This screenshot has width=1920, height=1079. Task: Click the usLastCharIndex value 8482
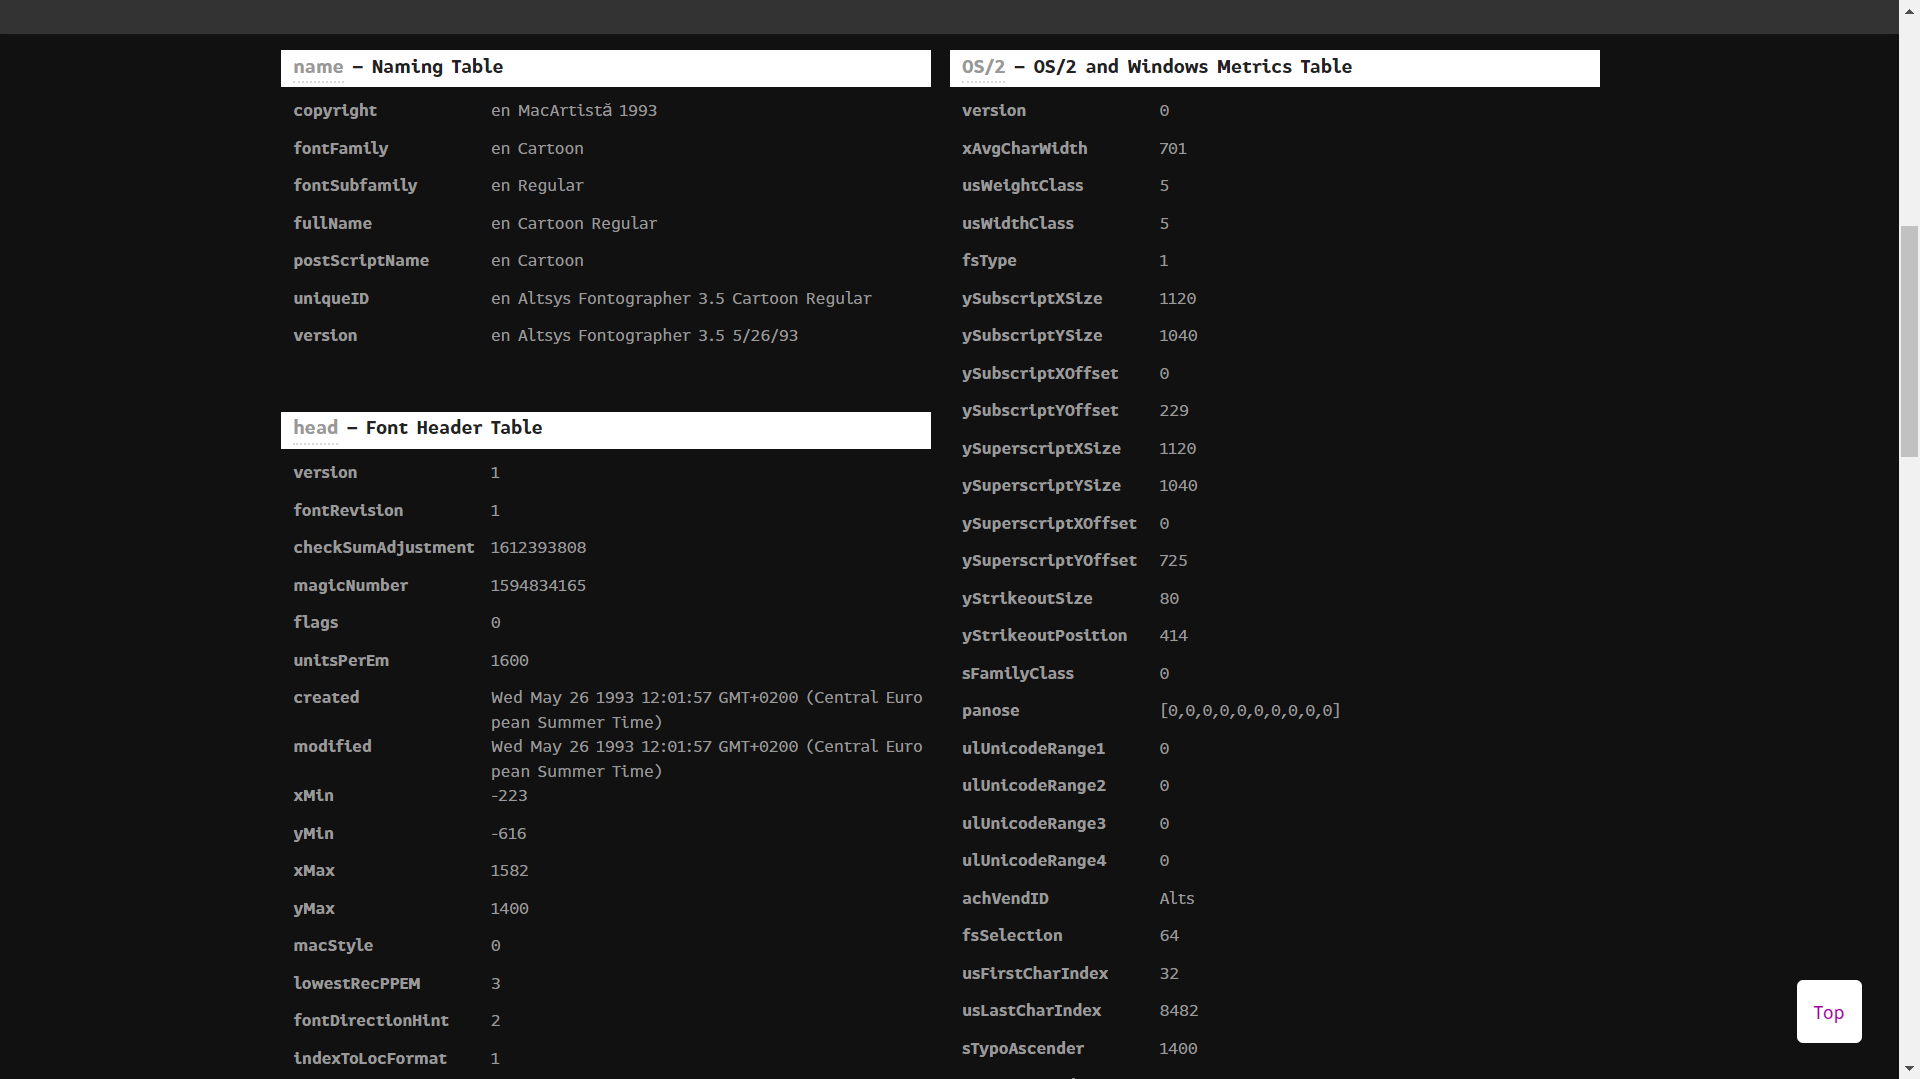pyautogui.click(x=1179, y=1010)
